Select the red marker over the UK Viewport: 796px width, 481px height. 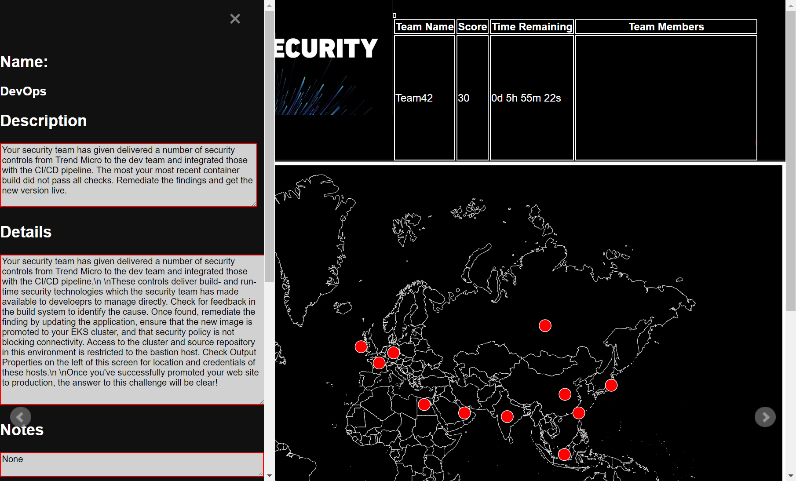(361, 347)
